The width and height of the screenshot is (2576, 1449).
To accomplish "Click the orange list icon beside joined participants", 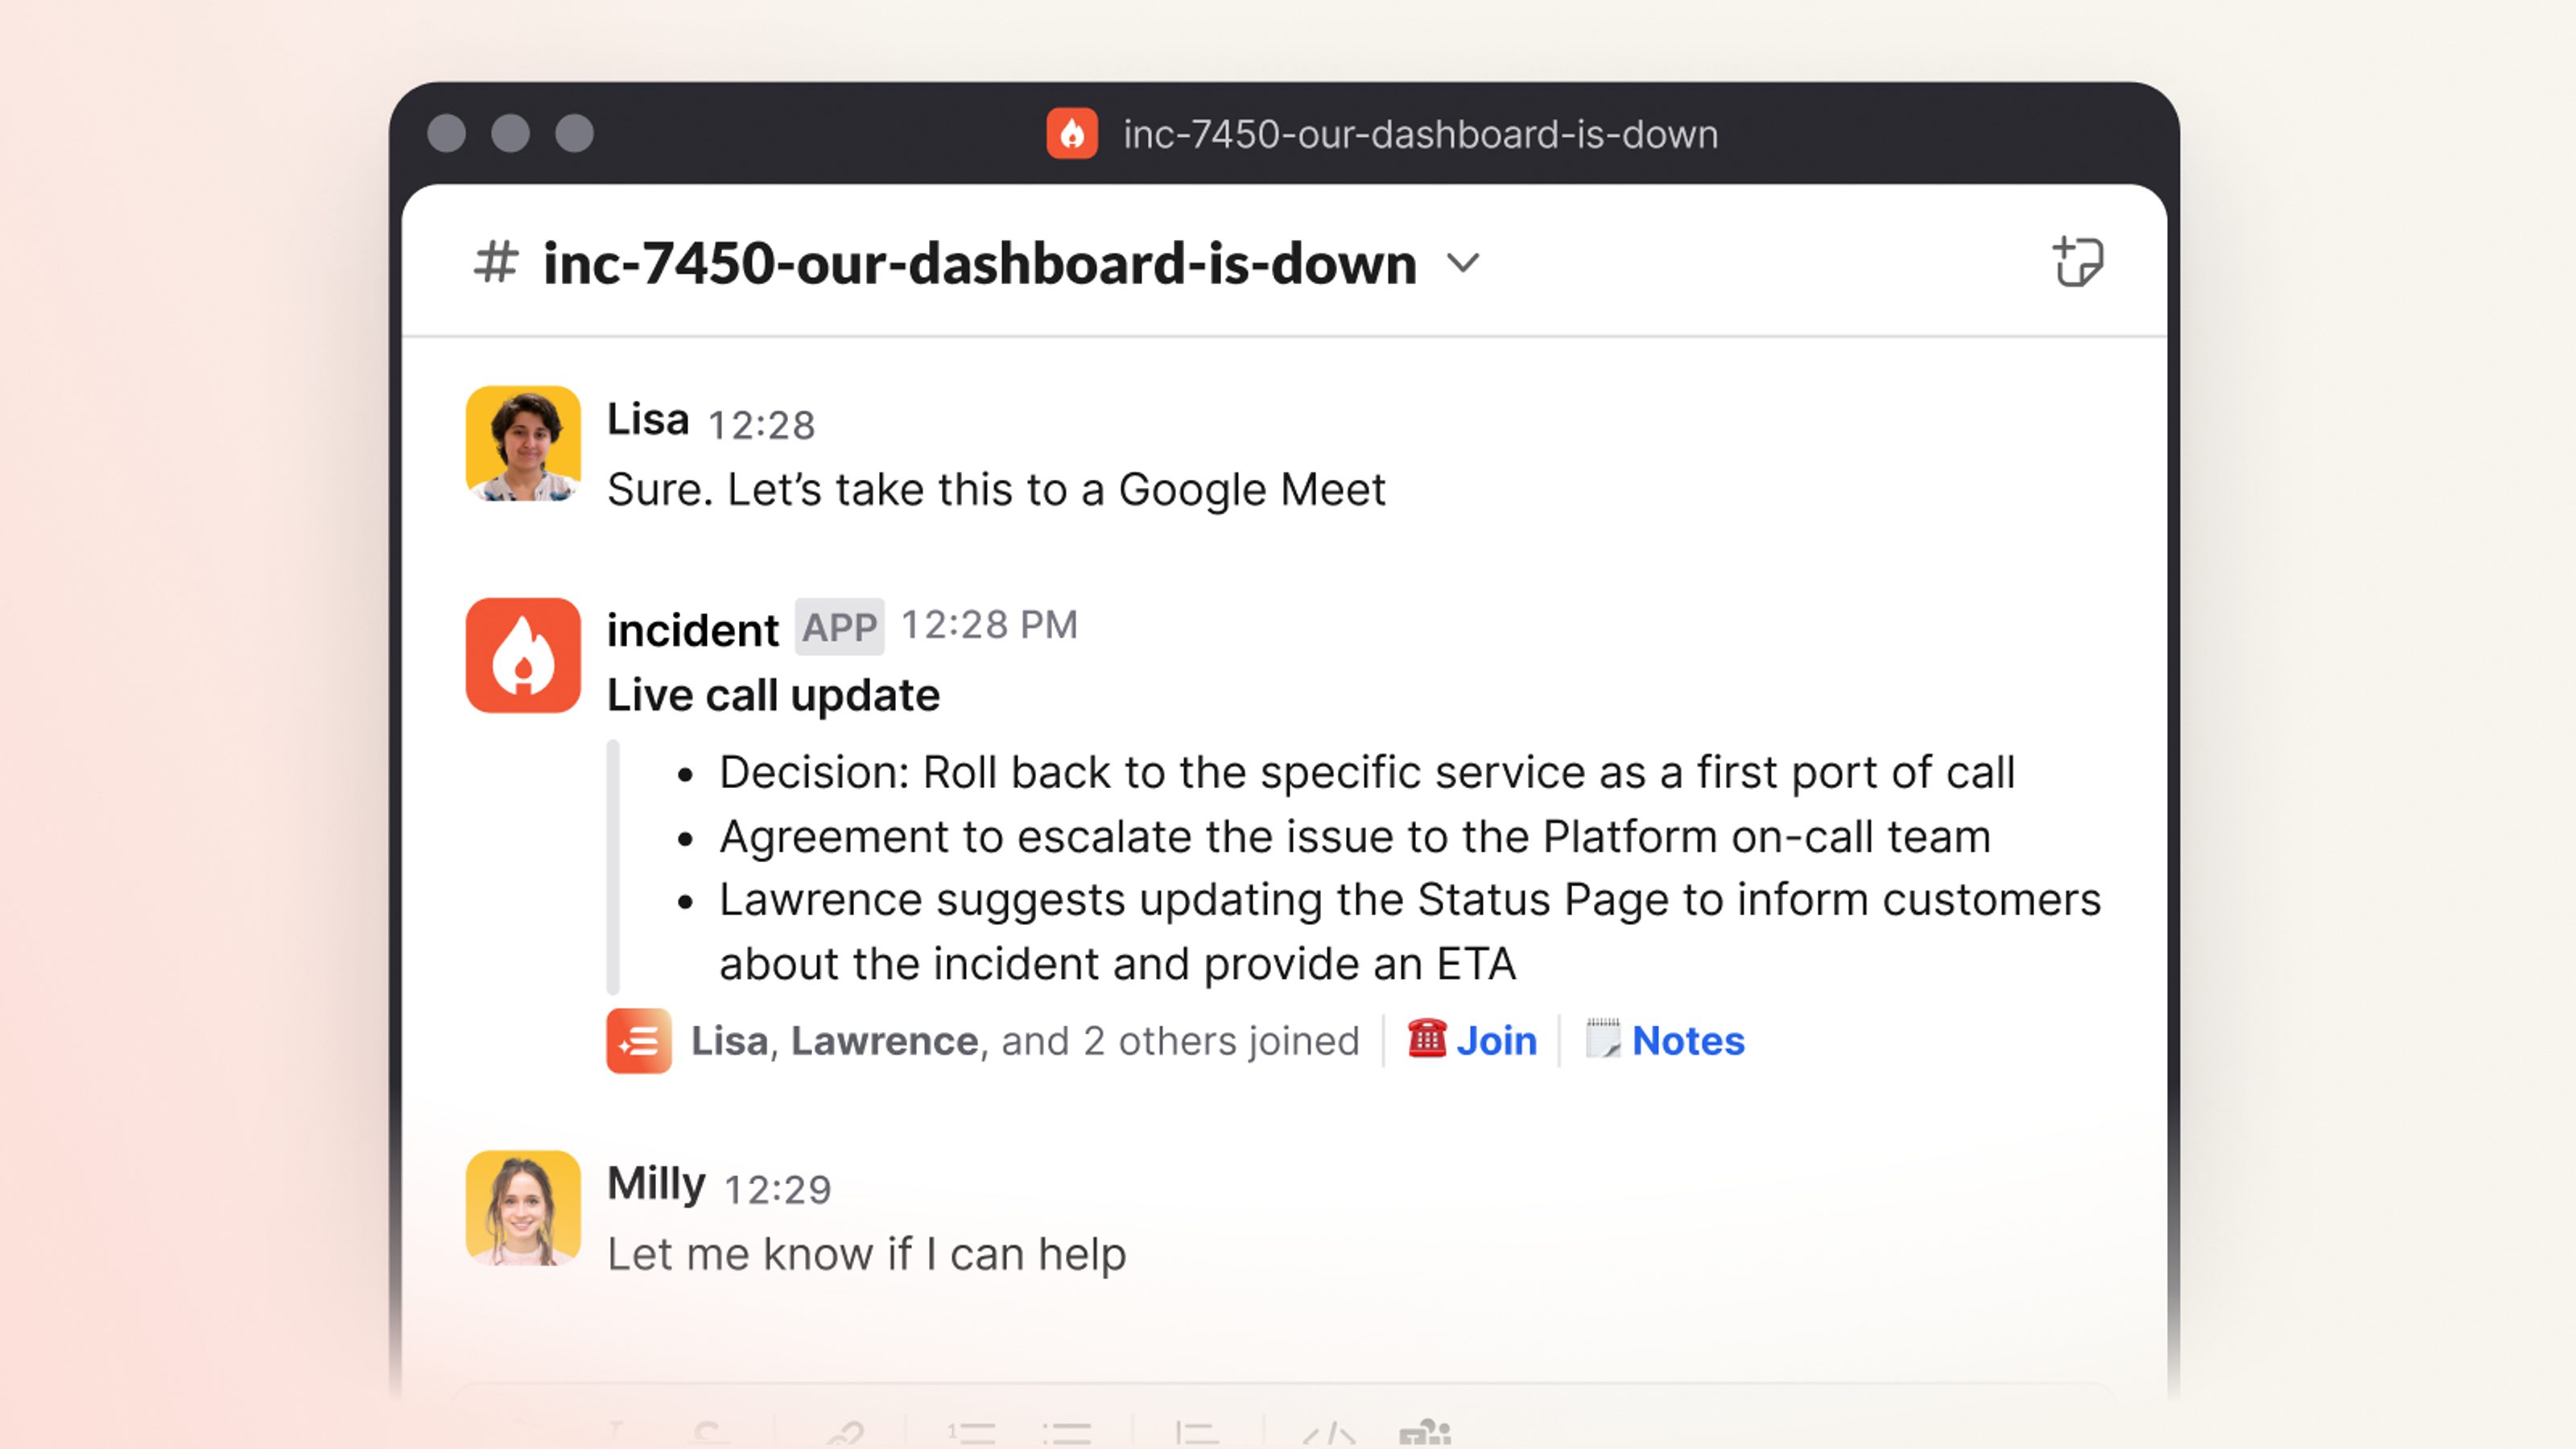I will coord(638,1041).
